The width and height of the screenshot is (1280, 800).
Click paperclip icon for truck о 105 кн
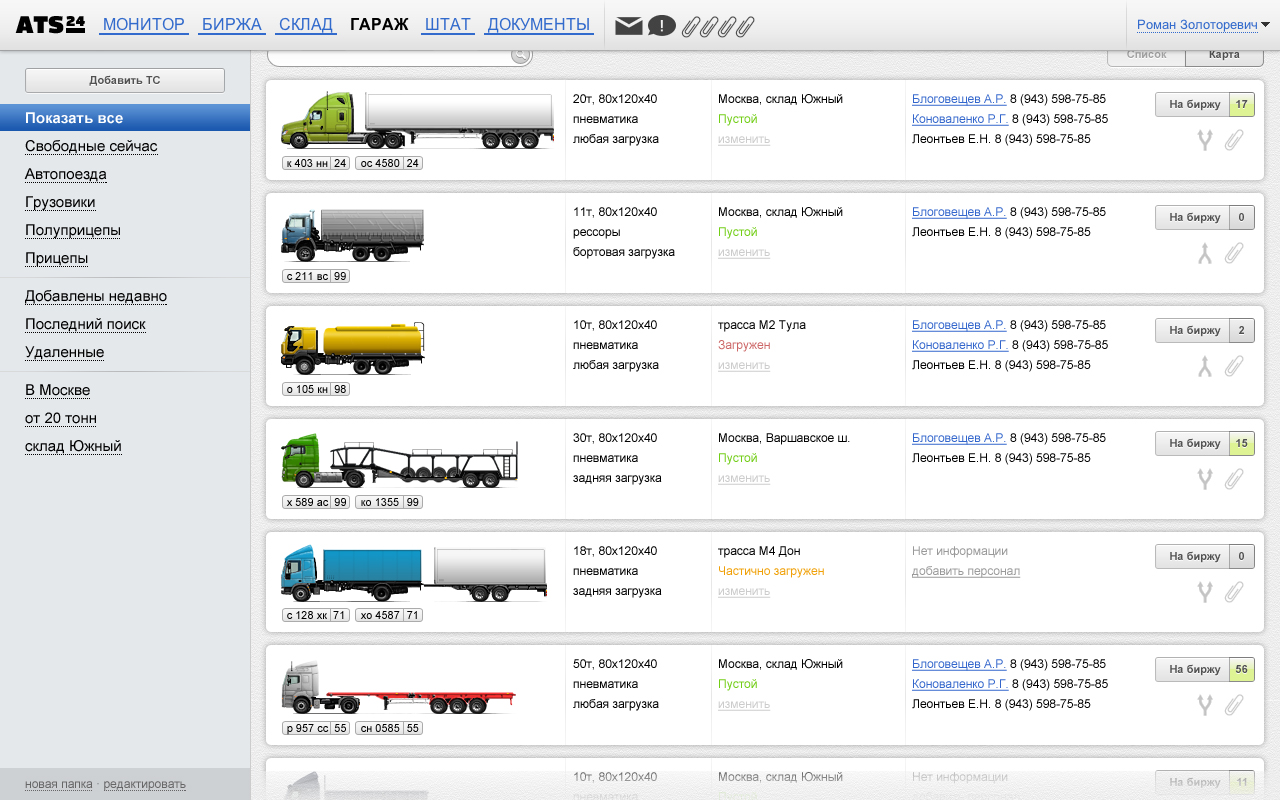coord(1234,366)
